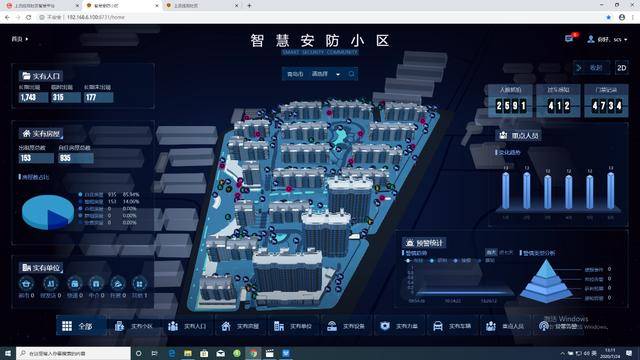Viewport: 640px width, 360px height.
Task: Open Chrome's three-dot menu
Action: tap(633, 17)
